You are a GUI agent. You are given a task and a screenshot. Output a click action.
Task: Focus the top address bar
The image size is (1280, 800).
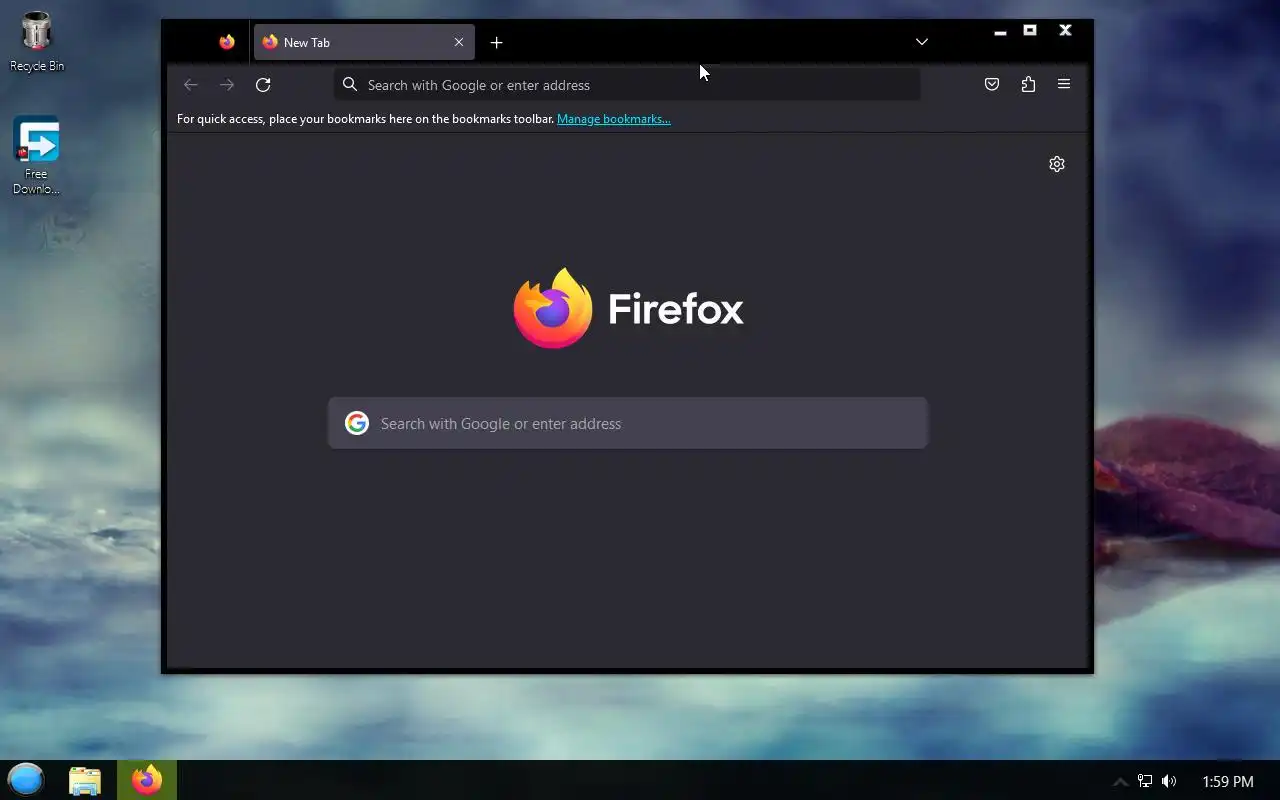[x=627, y=85]
